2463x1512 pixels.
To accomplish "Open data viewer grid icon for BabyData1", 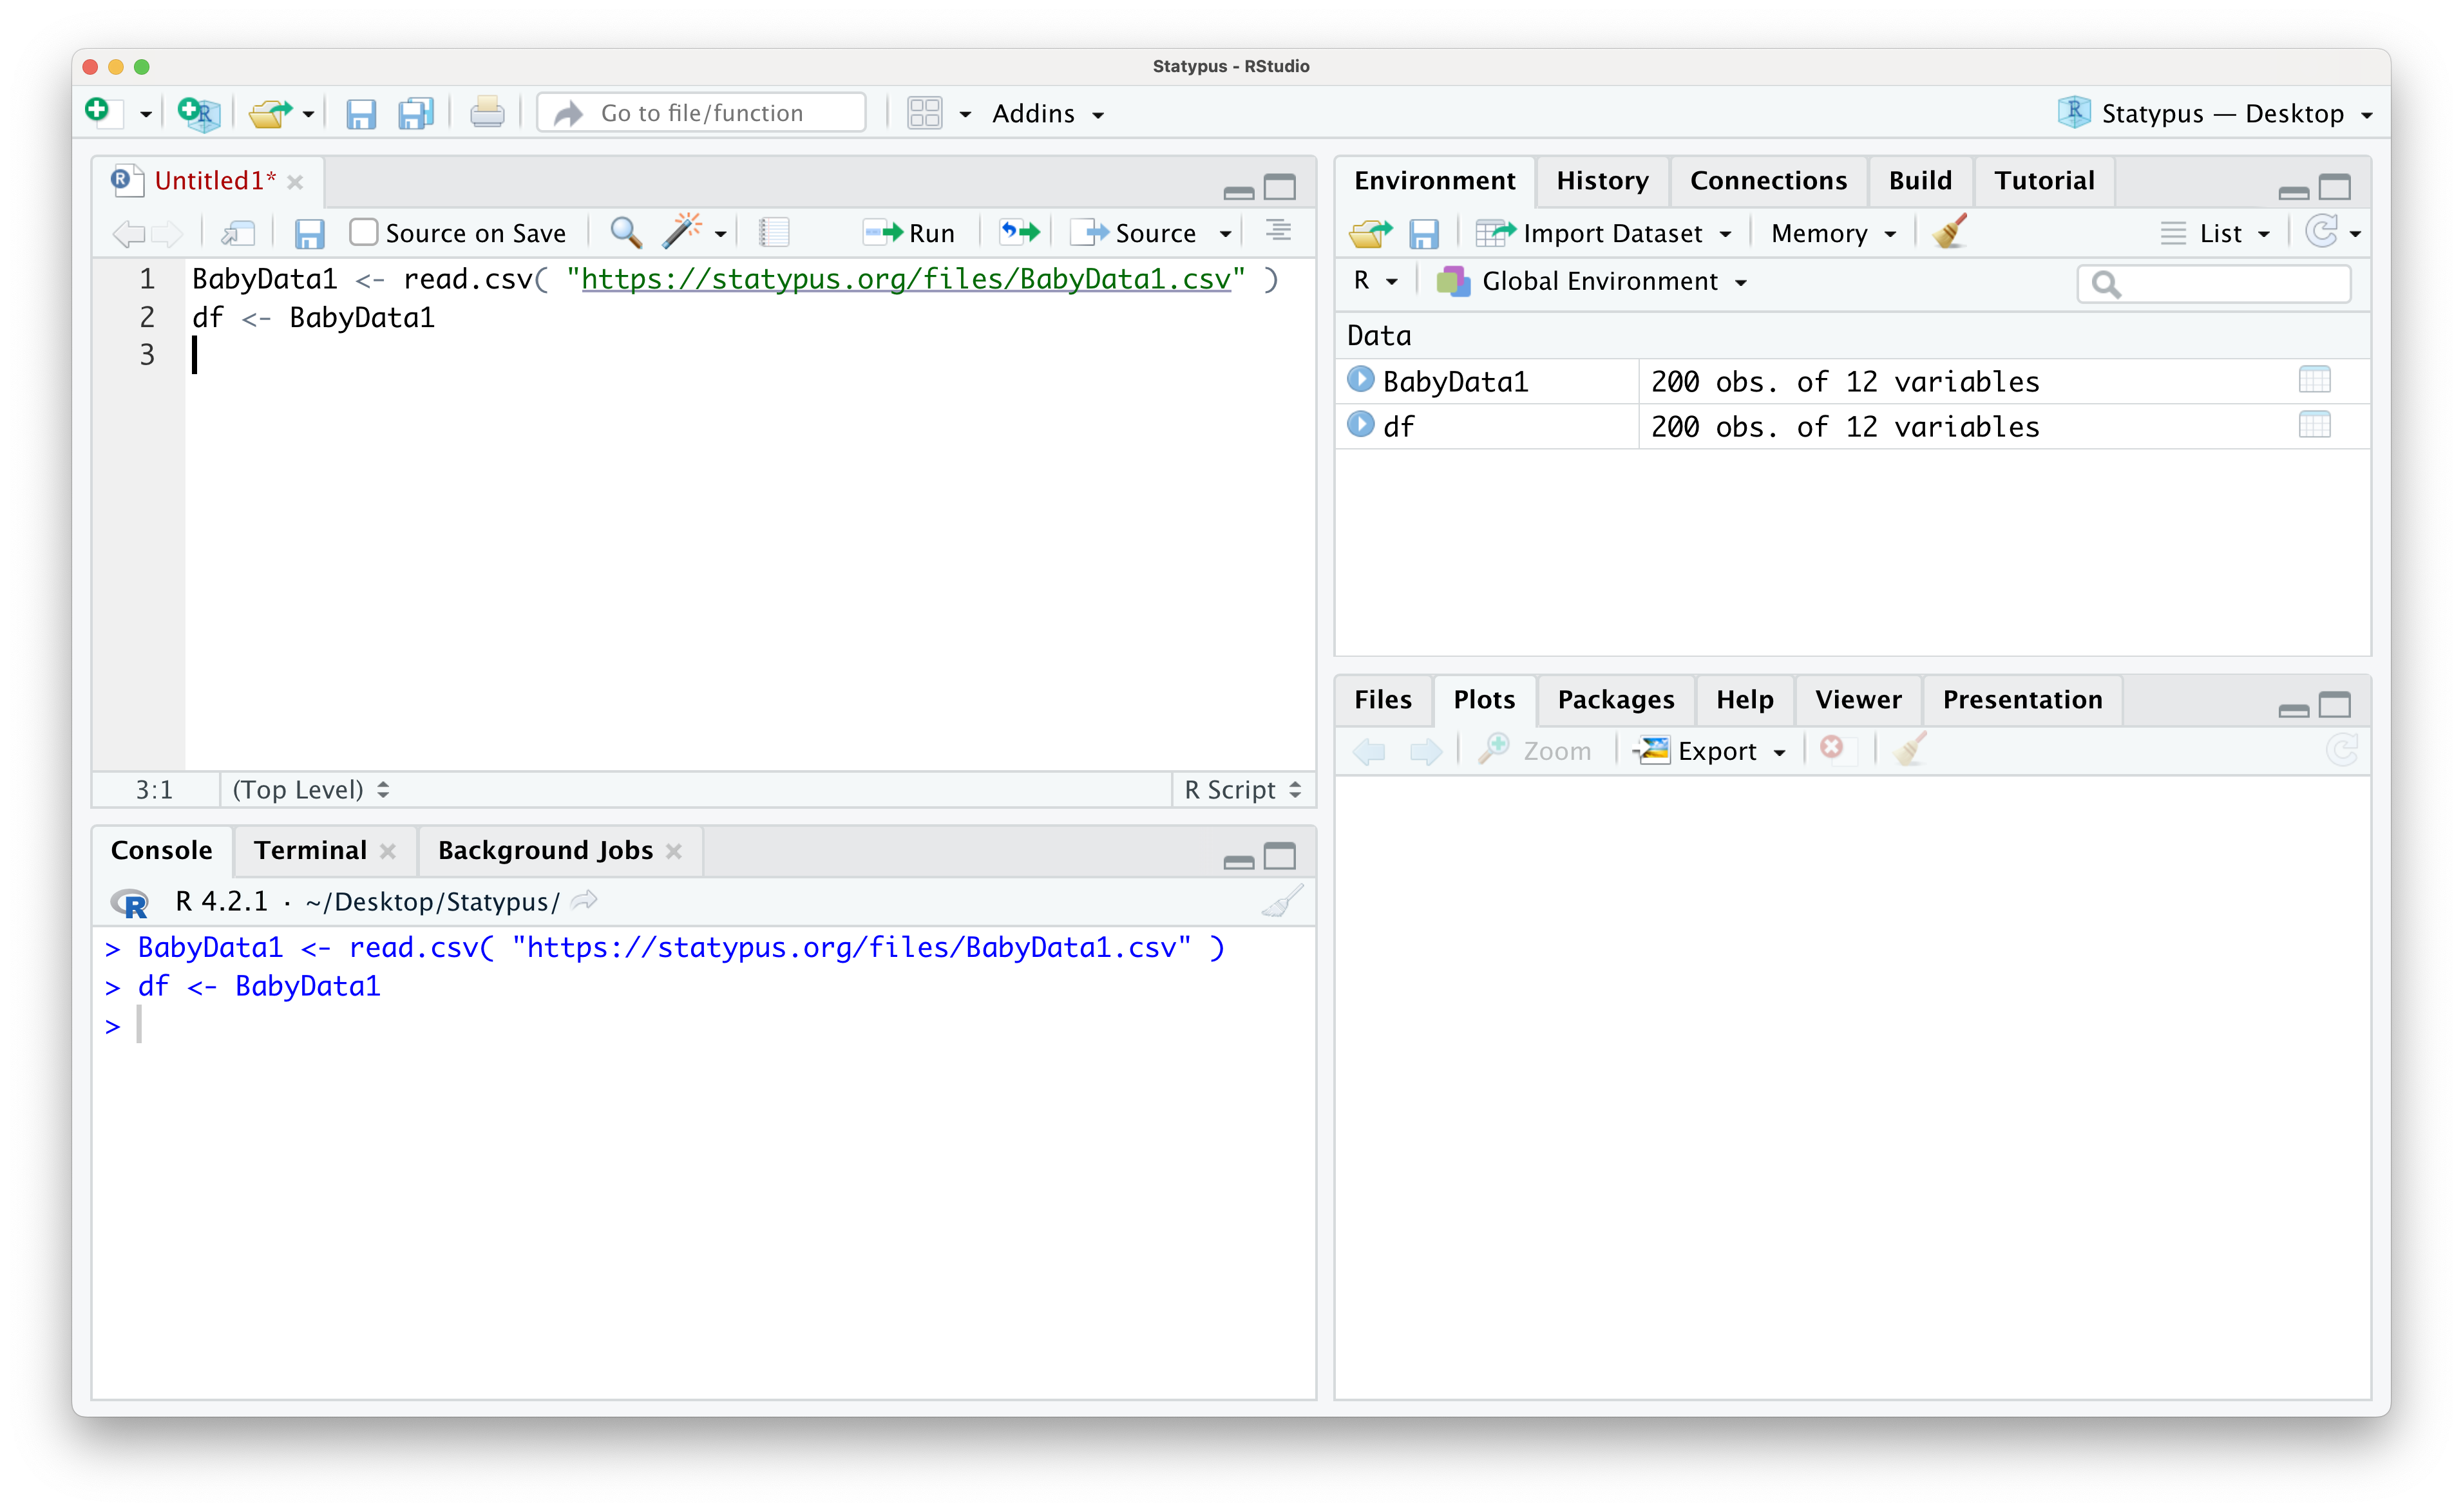I will (x=2314, y=380).
